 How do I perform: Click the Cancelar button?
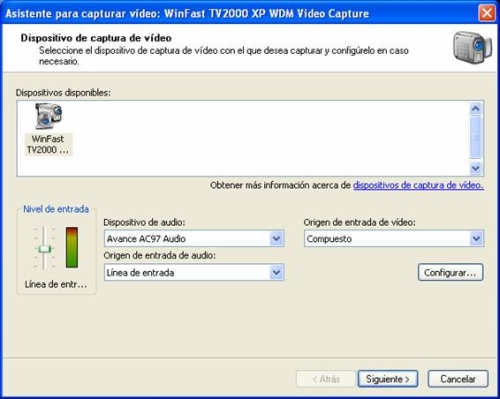(458, 379)
